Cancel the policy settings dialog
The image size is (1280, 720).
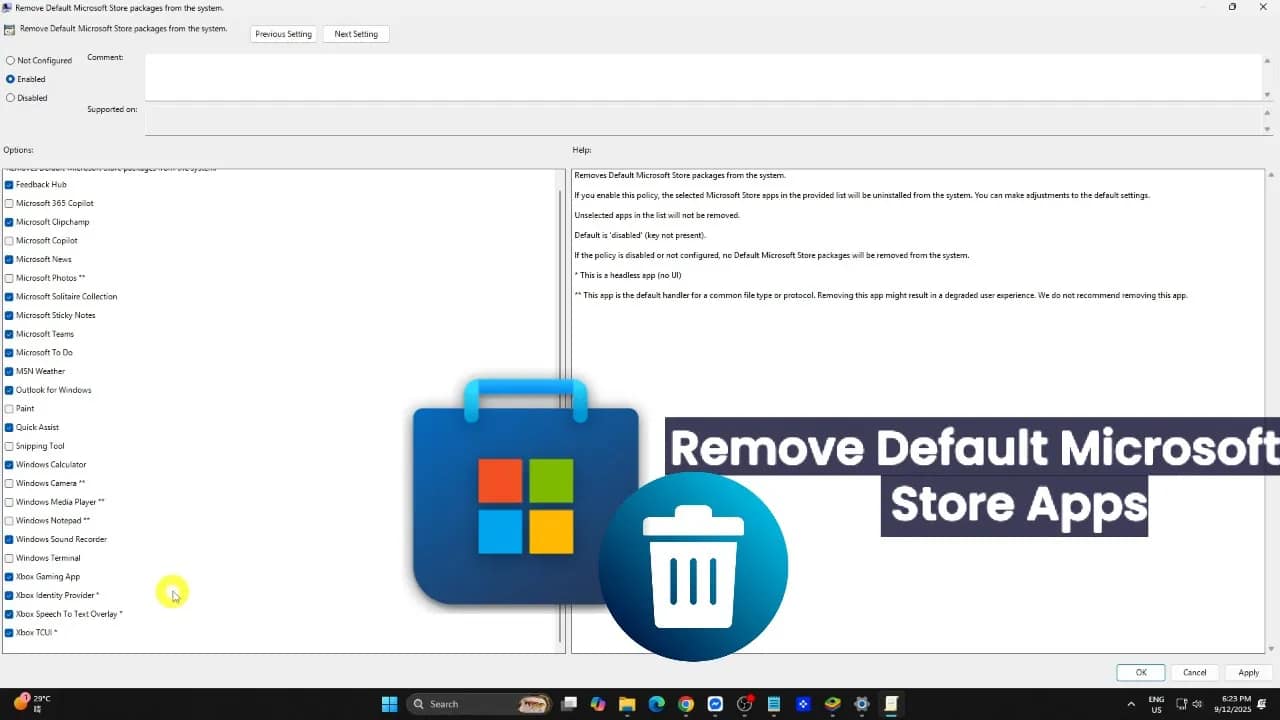[x=1194, y=672]
